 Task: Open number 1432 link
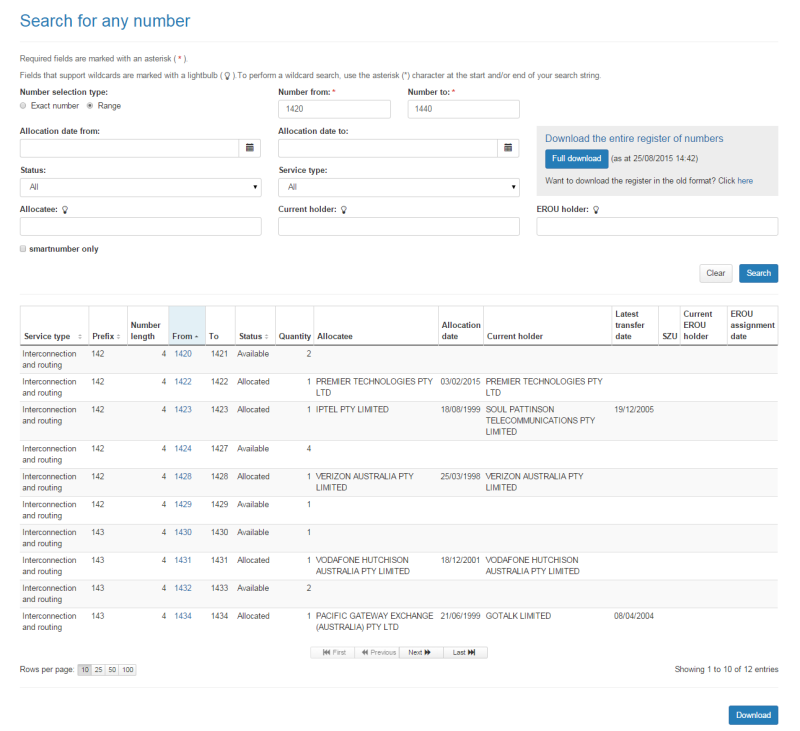183,588
